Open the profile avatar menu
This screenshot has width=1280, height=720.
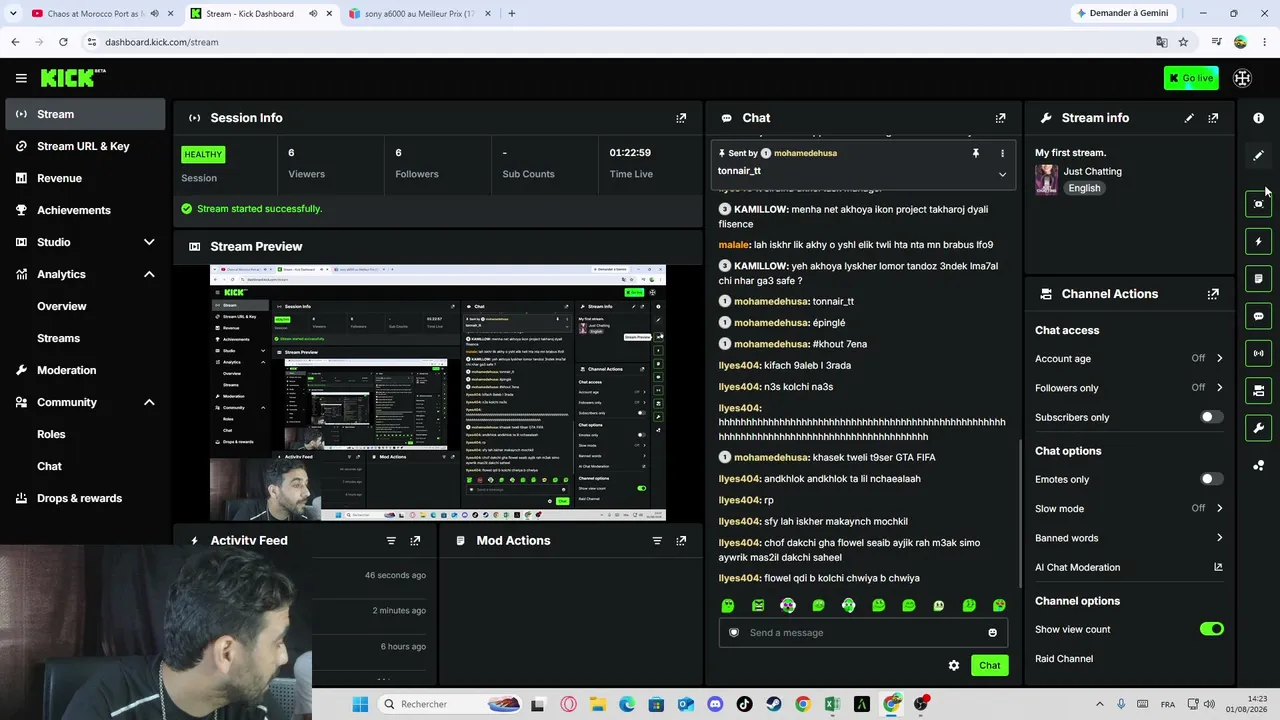pyautogui.click(x=1243, y=78)
